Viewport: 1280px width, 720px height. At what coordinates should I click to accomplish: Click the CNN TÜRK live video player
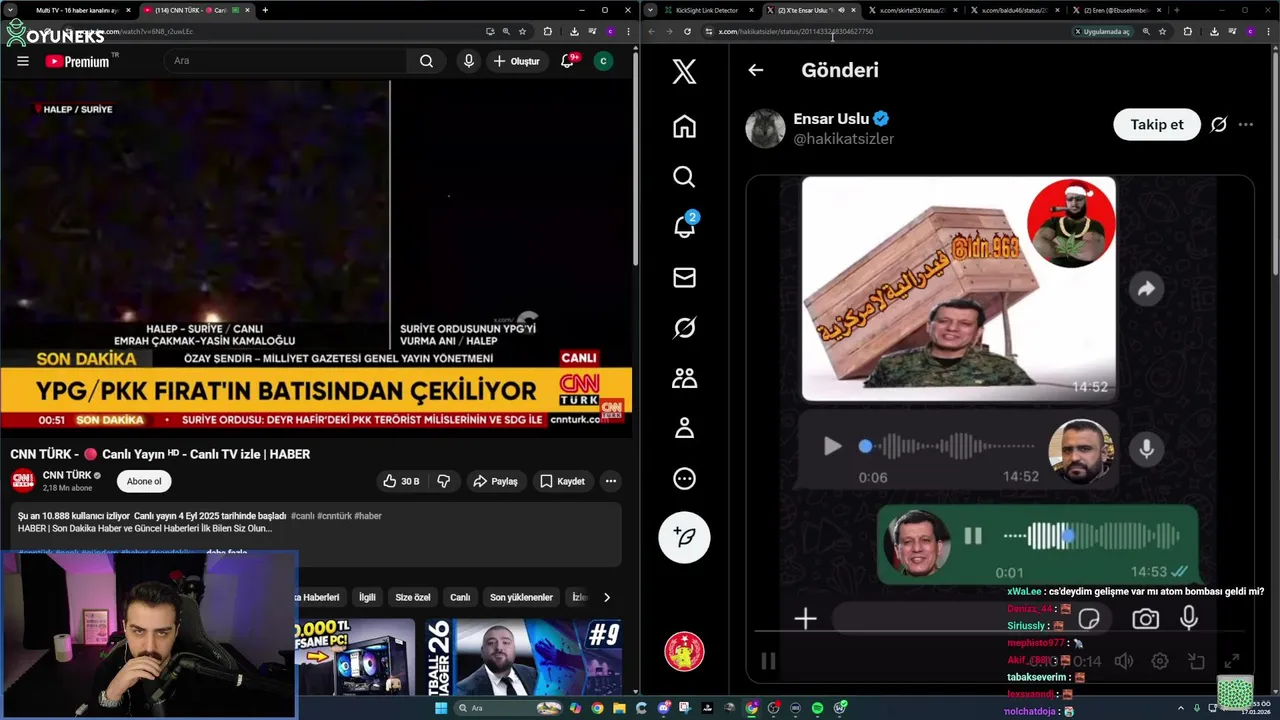tap(316, 258)
